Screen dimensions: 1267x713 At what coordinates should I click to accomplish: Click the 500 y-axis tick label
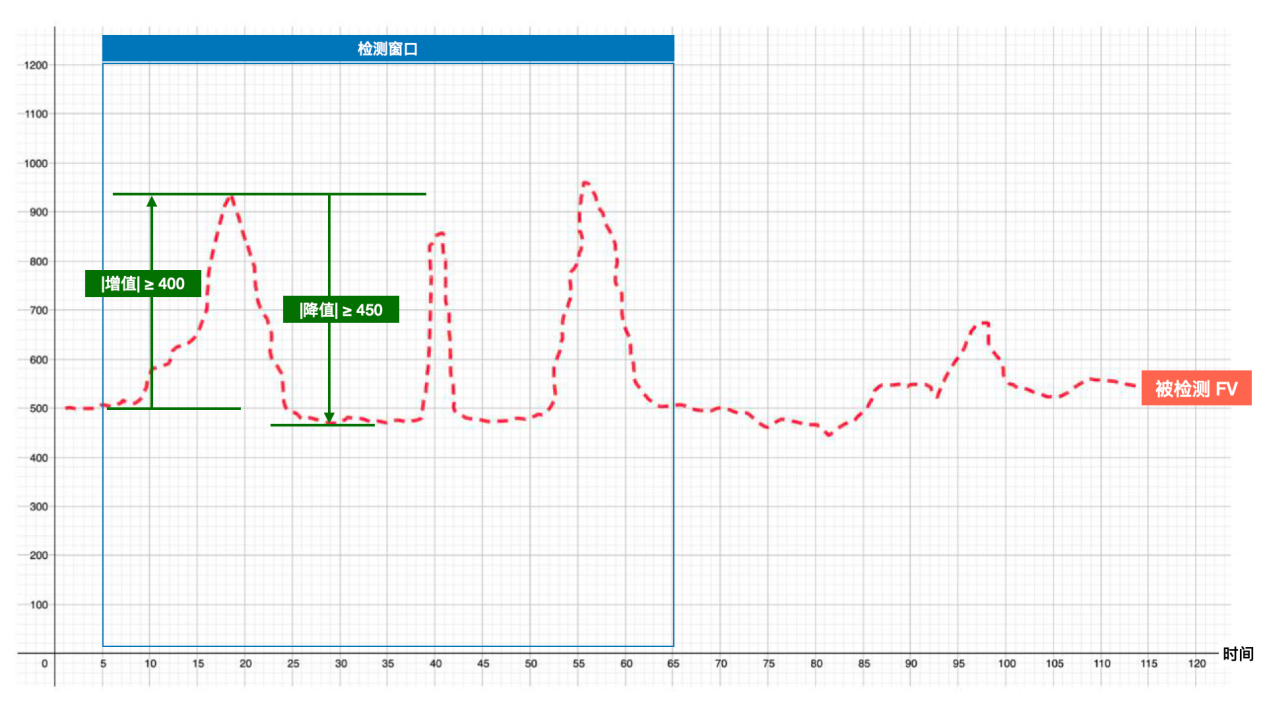click(37, 409)
